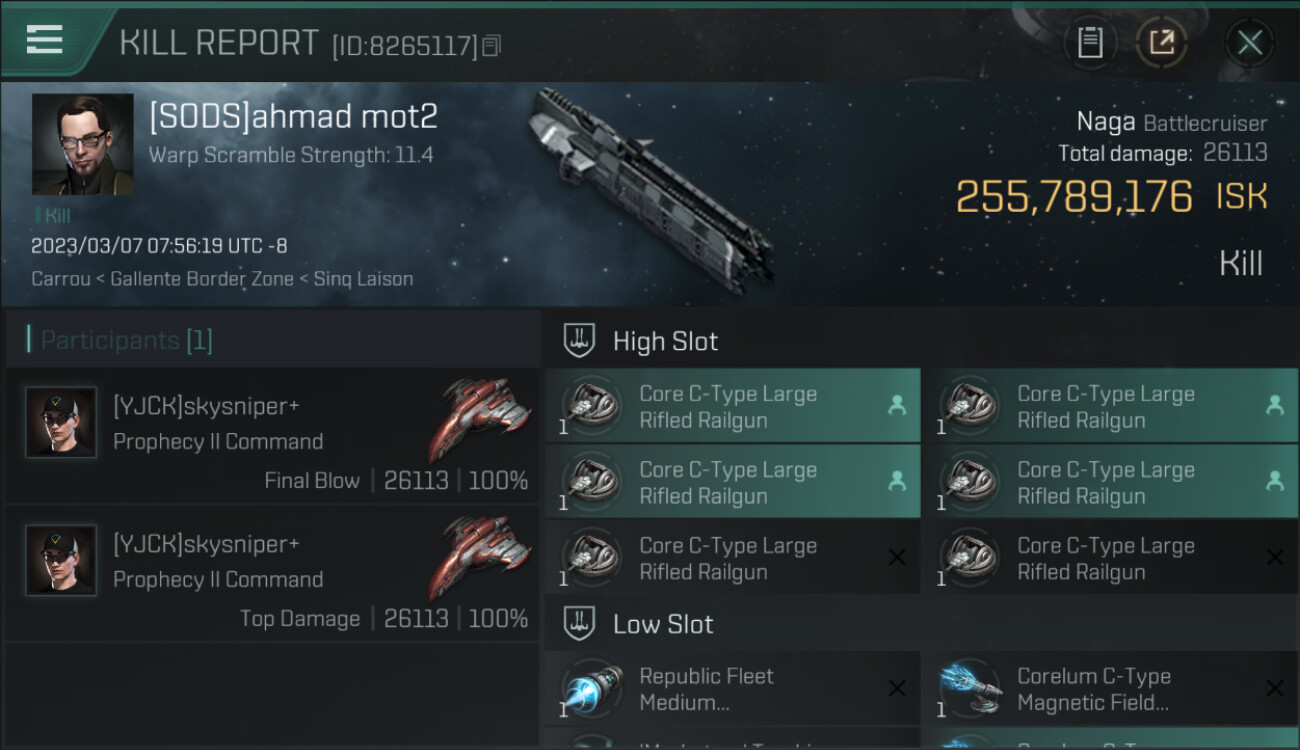1300x750 pixels.
Task: Open the clipboard notes icon
Action: tap(1090, 43)
